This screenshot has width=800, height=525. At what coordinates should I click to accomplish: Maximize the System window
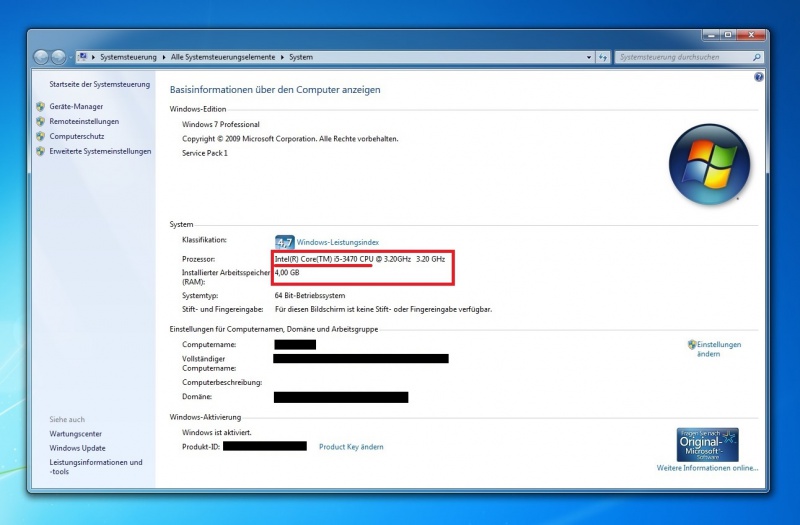[728, 35]
